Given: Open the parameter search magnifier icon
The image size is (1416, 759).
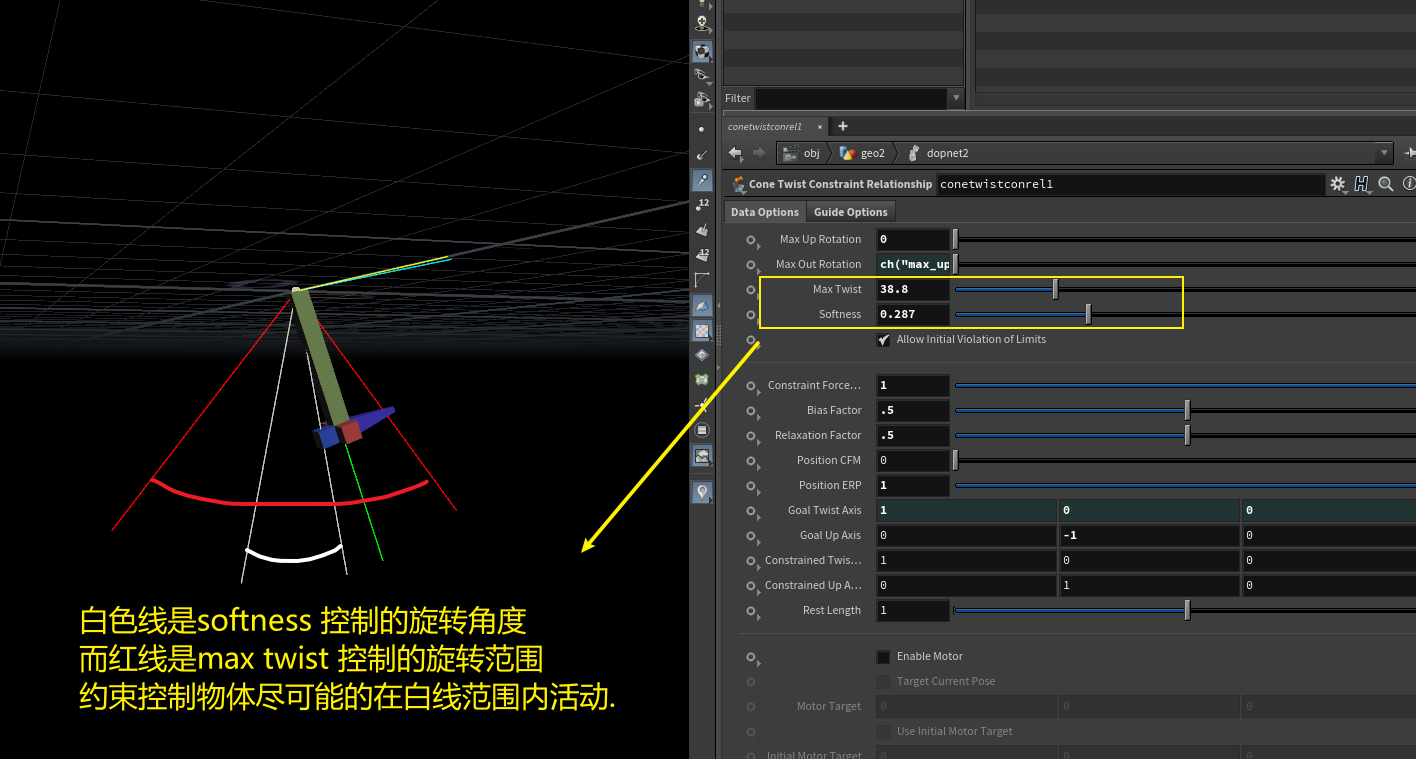Looking at the screenshot, I should (1384, 184).
